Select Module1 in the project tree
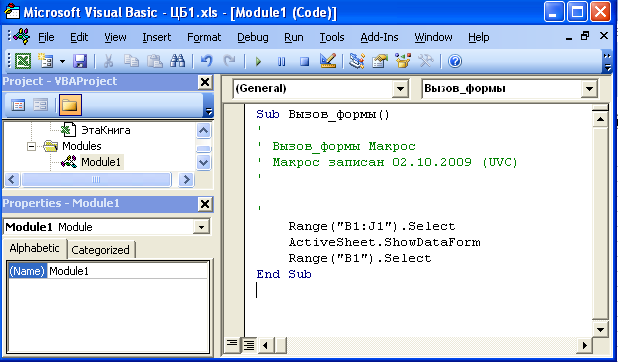This screenshot has width=618, height=362. tap(101, 162)
